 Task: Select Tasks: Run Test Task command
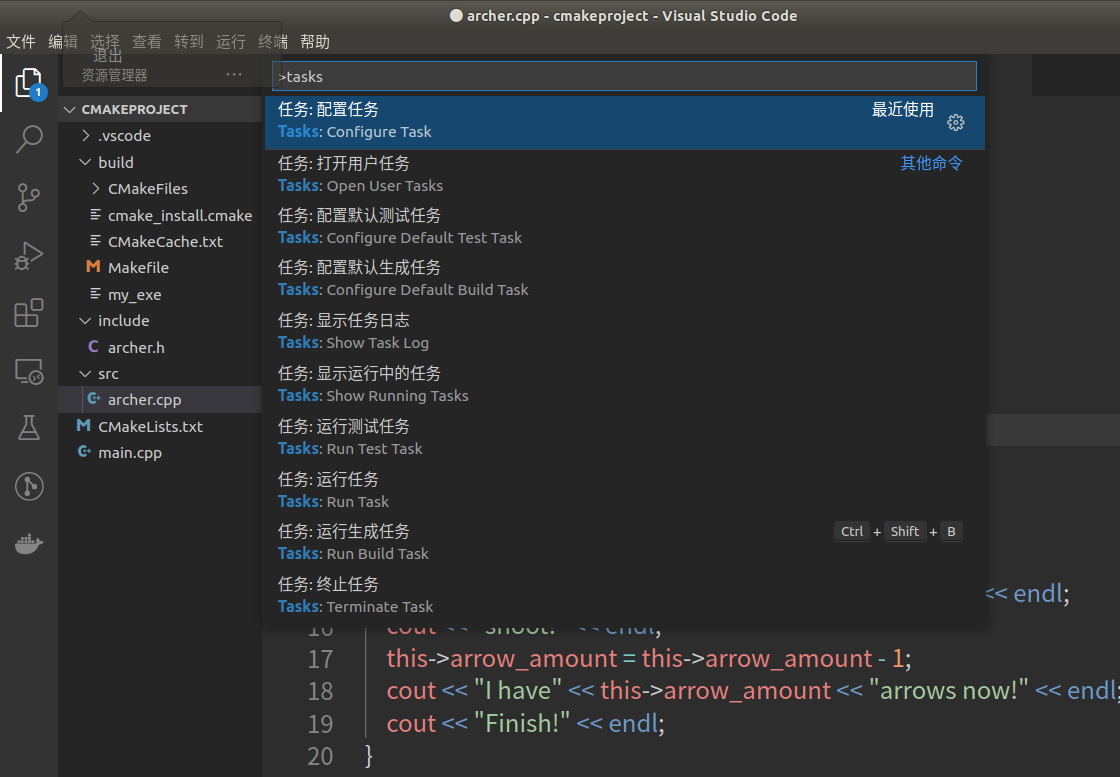(624, 438)
